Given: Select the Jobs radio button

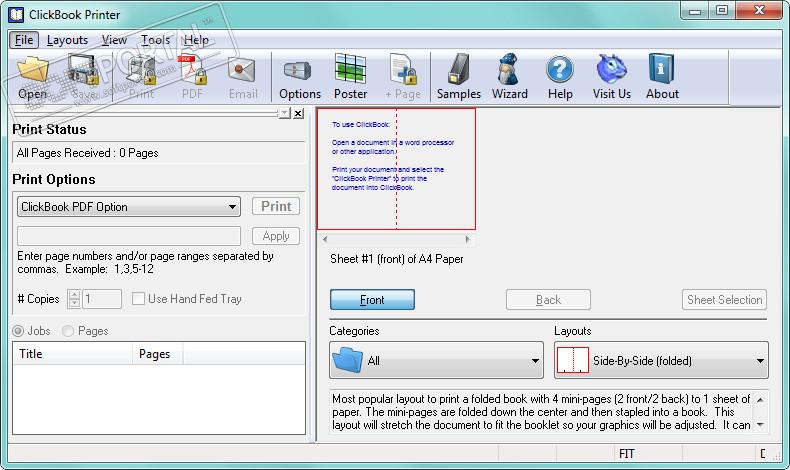Looking at the screenshot, I should coord(18,331).
